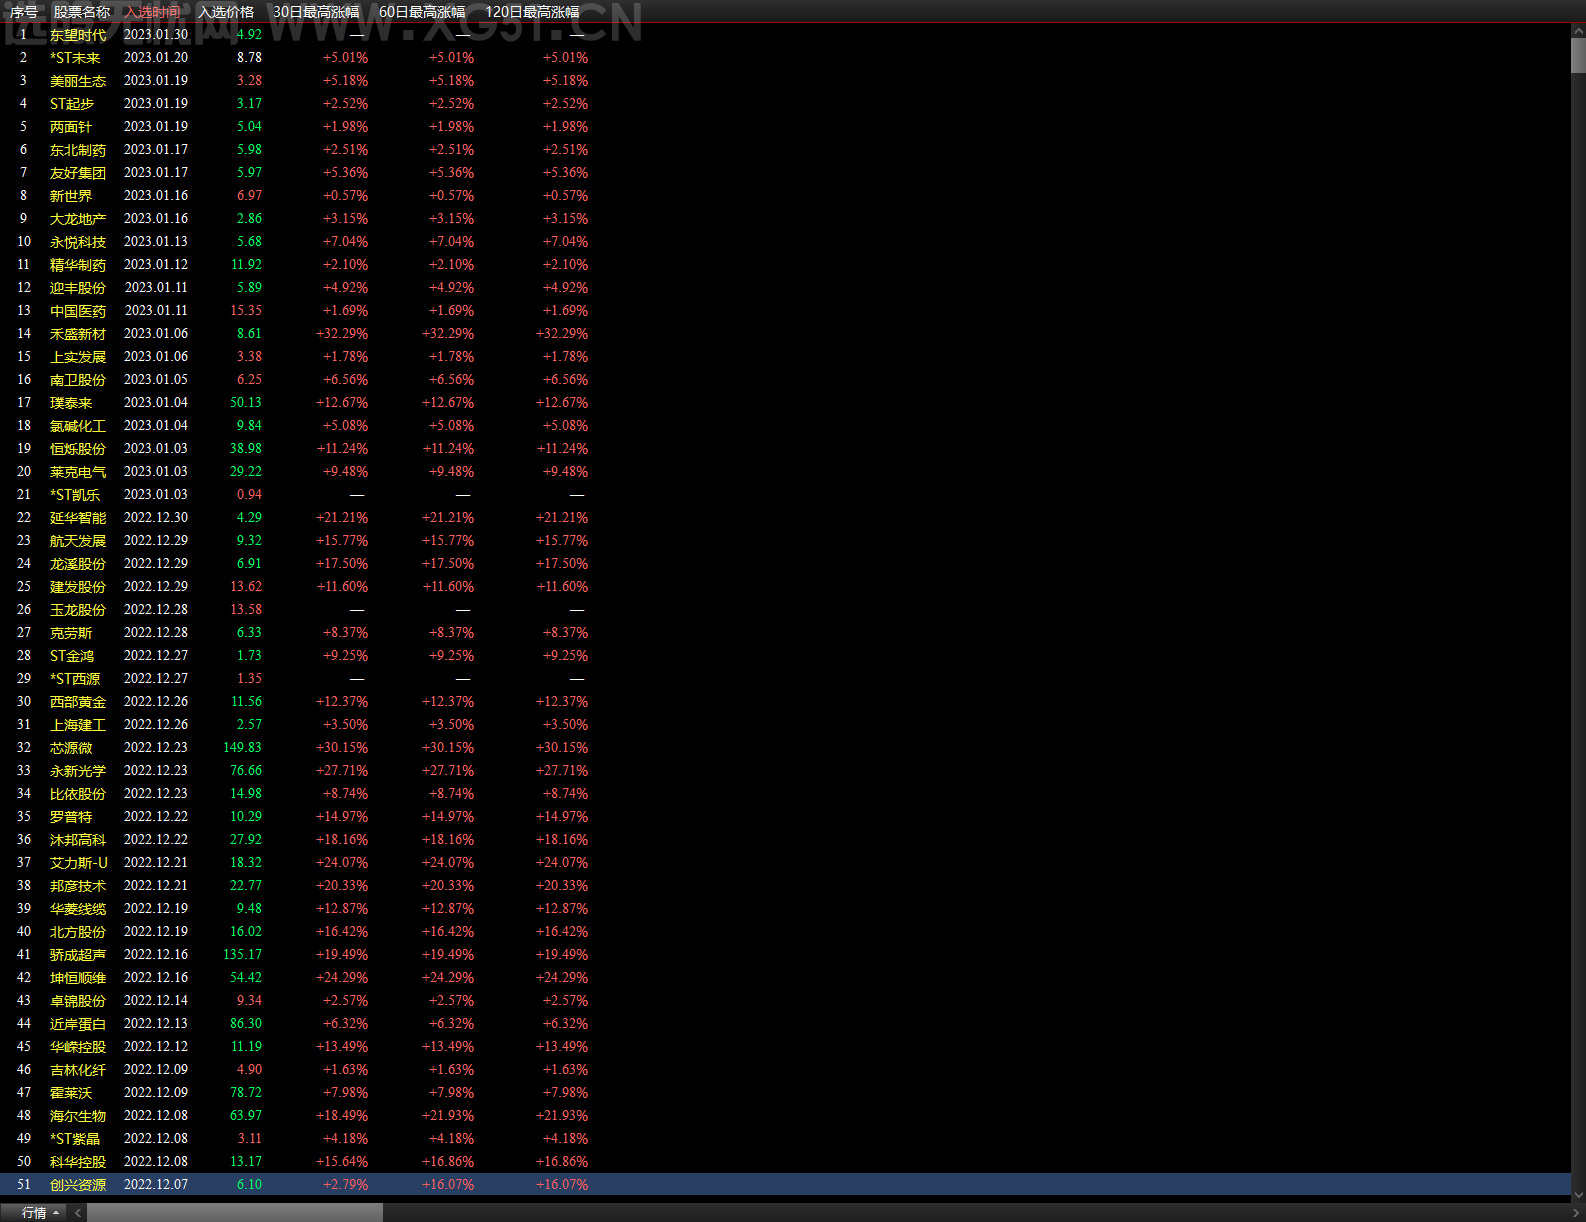Viewport: 1586px width, 1222px height.
Task: Click price 149.83 in 芯源微 row
Action: click(x=242, y=748)
